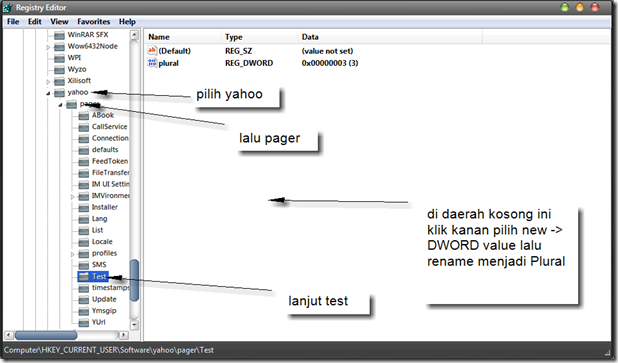Expand the IMVironment key
The height and width of the screenshot is (363, 618).
coord(73,197)
